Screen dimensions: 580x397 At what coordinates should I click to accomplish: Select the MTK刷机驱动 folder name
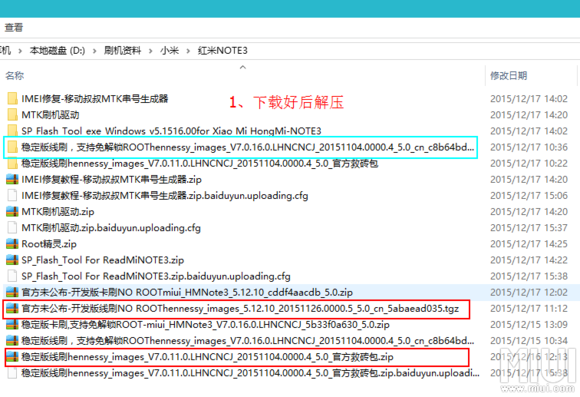coord(50,115)
